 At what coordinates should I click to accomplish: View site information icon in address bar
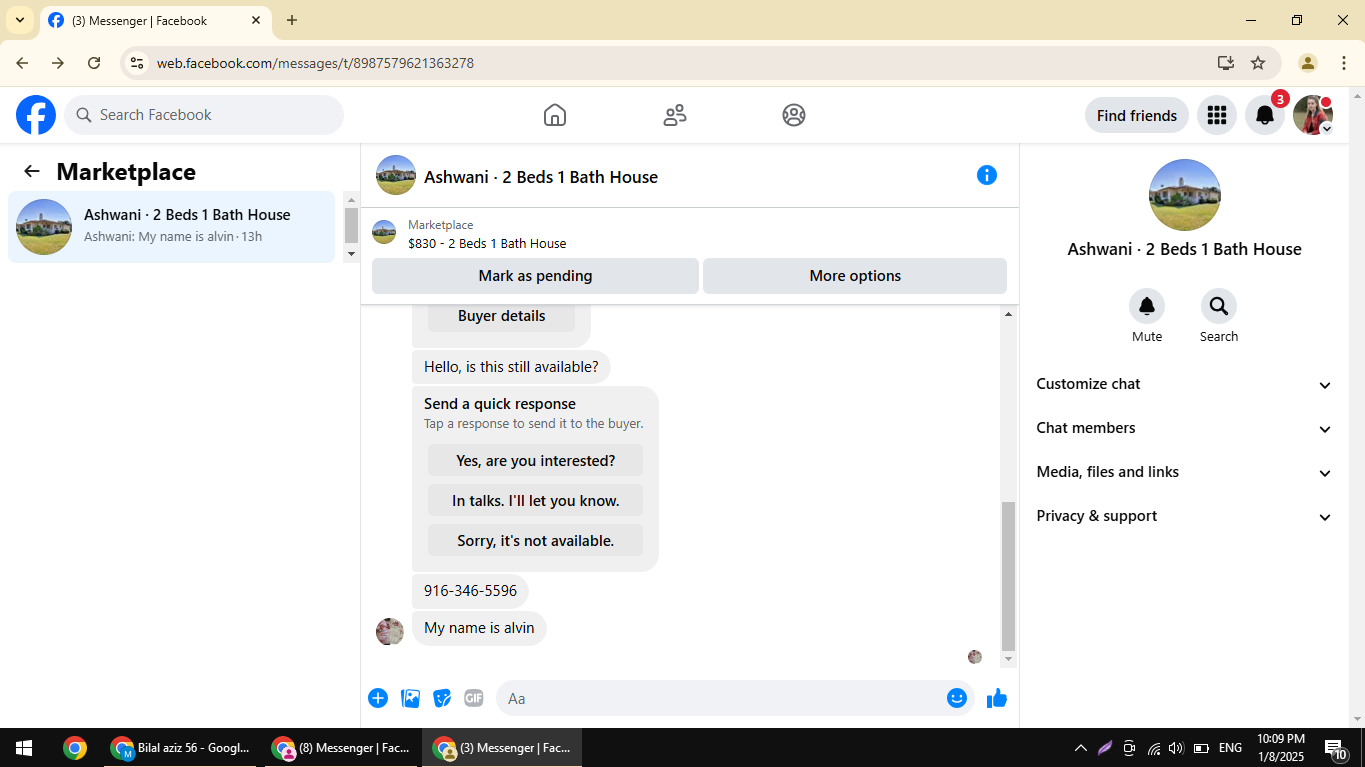tap(137, 63)
